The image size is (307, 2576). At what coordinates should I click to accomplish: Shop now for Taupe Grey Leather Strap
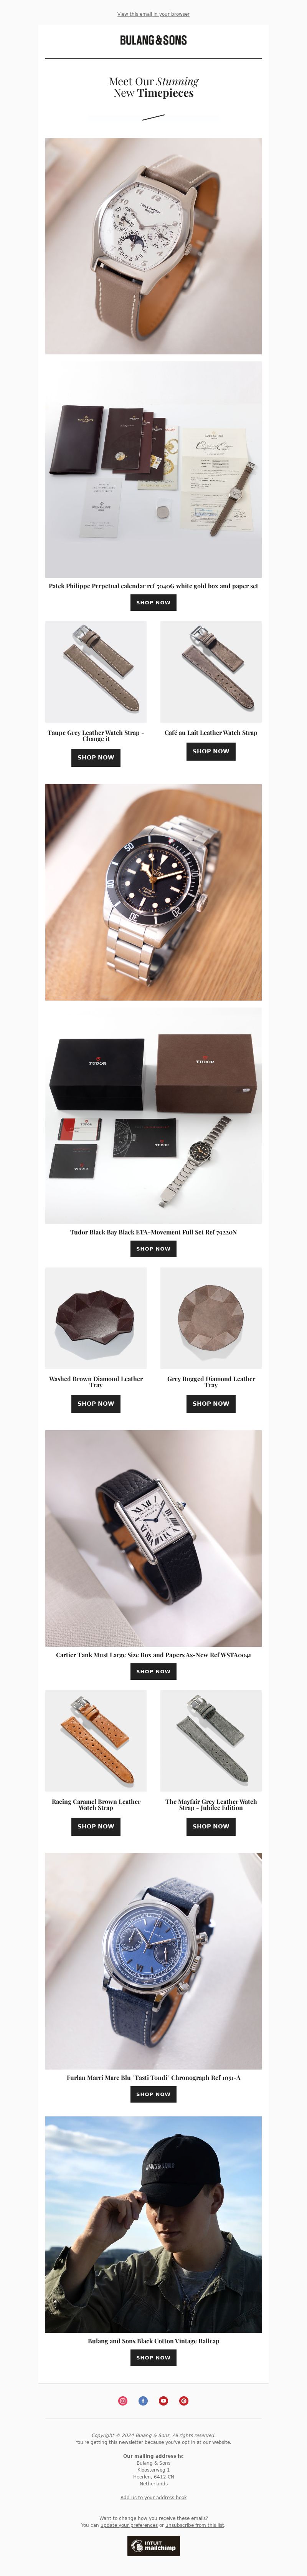[96, 757]
